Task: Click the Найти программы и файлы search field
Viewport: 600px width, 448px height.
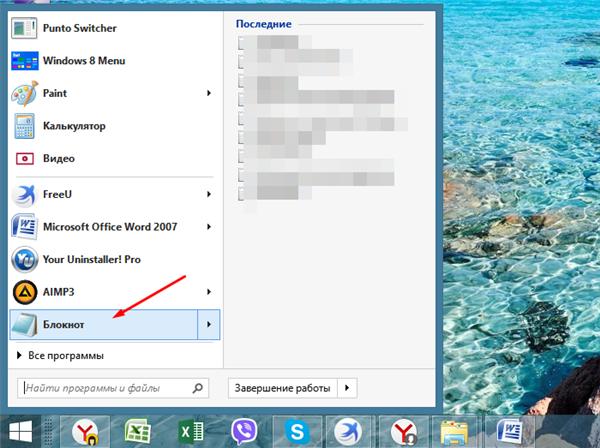Action: [x=113, y=388]
